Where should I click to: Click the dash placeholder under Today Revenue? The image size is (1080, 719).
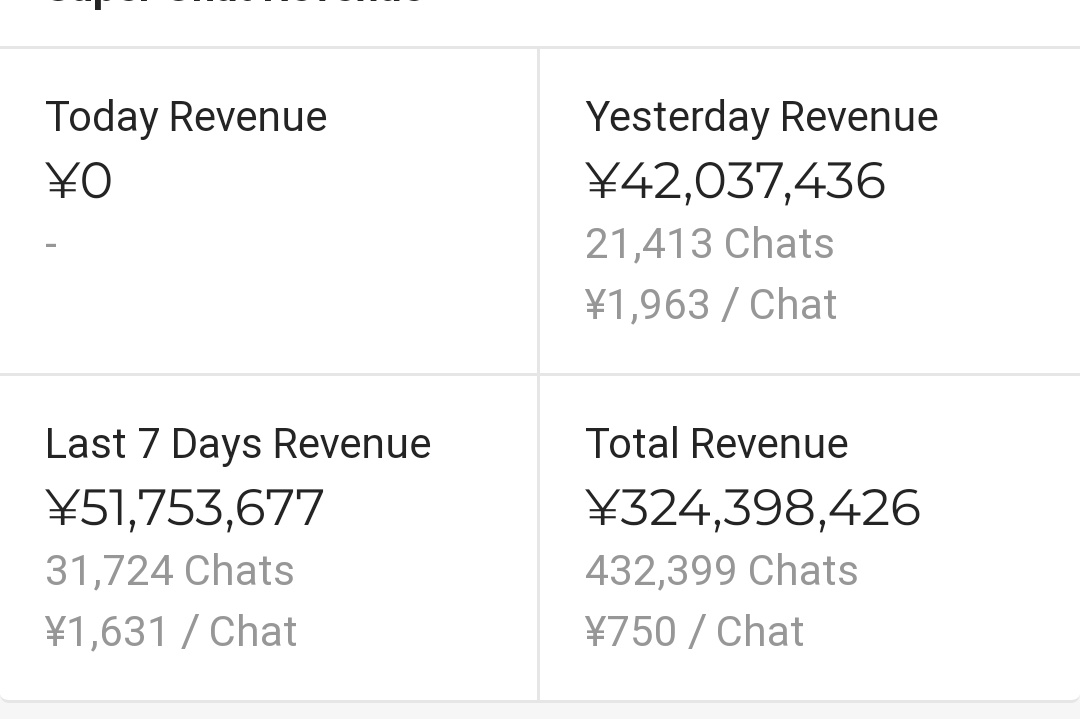coord(51,244)
